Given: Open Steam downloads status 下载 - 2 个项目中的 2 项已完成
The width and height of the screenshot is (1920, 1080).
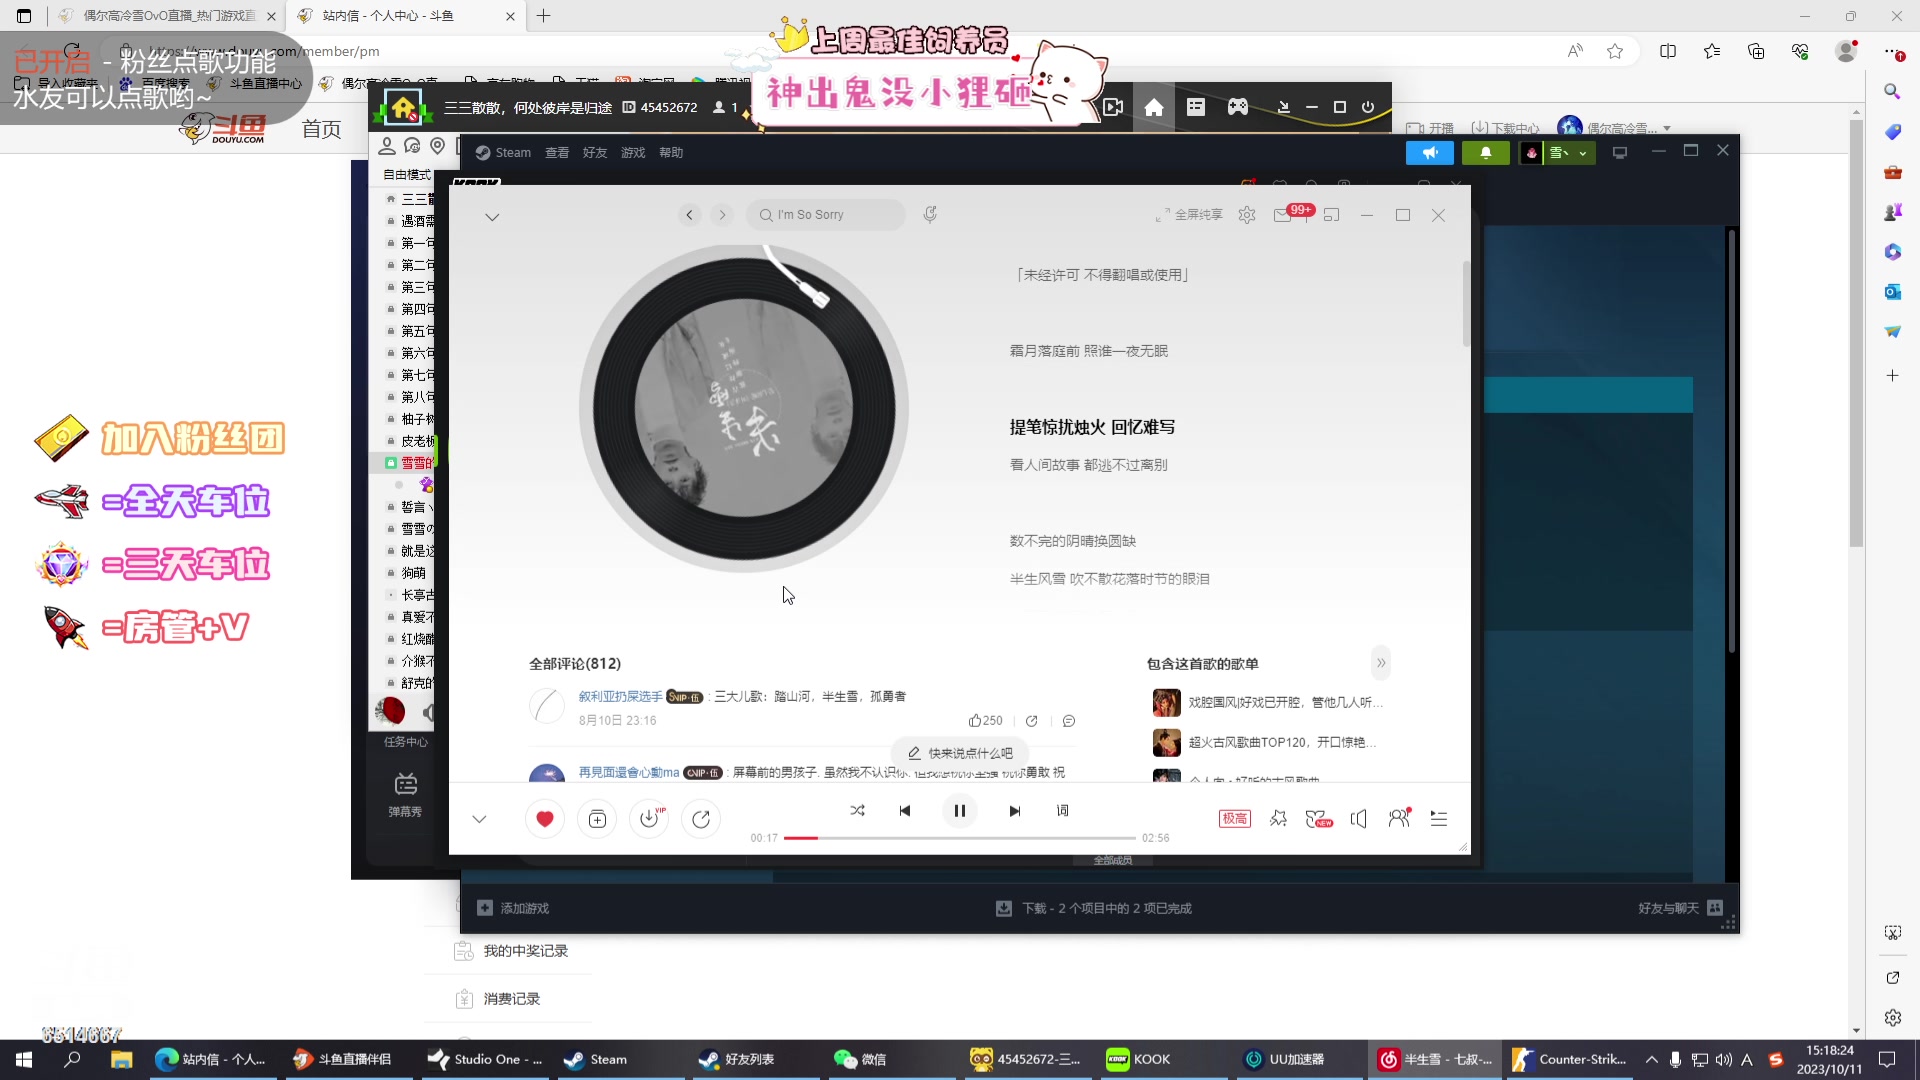Looking at the screenshot, I should [1094, 908].
